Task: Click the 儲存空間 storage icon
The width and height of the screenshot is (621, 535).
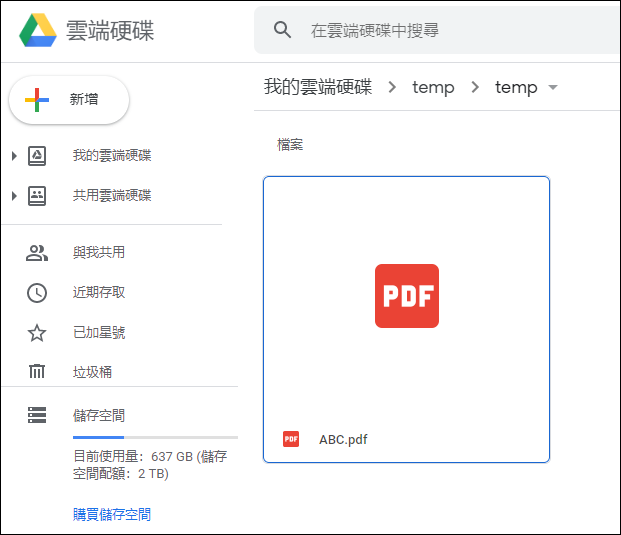Action: click(37, 415)
